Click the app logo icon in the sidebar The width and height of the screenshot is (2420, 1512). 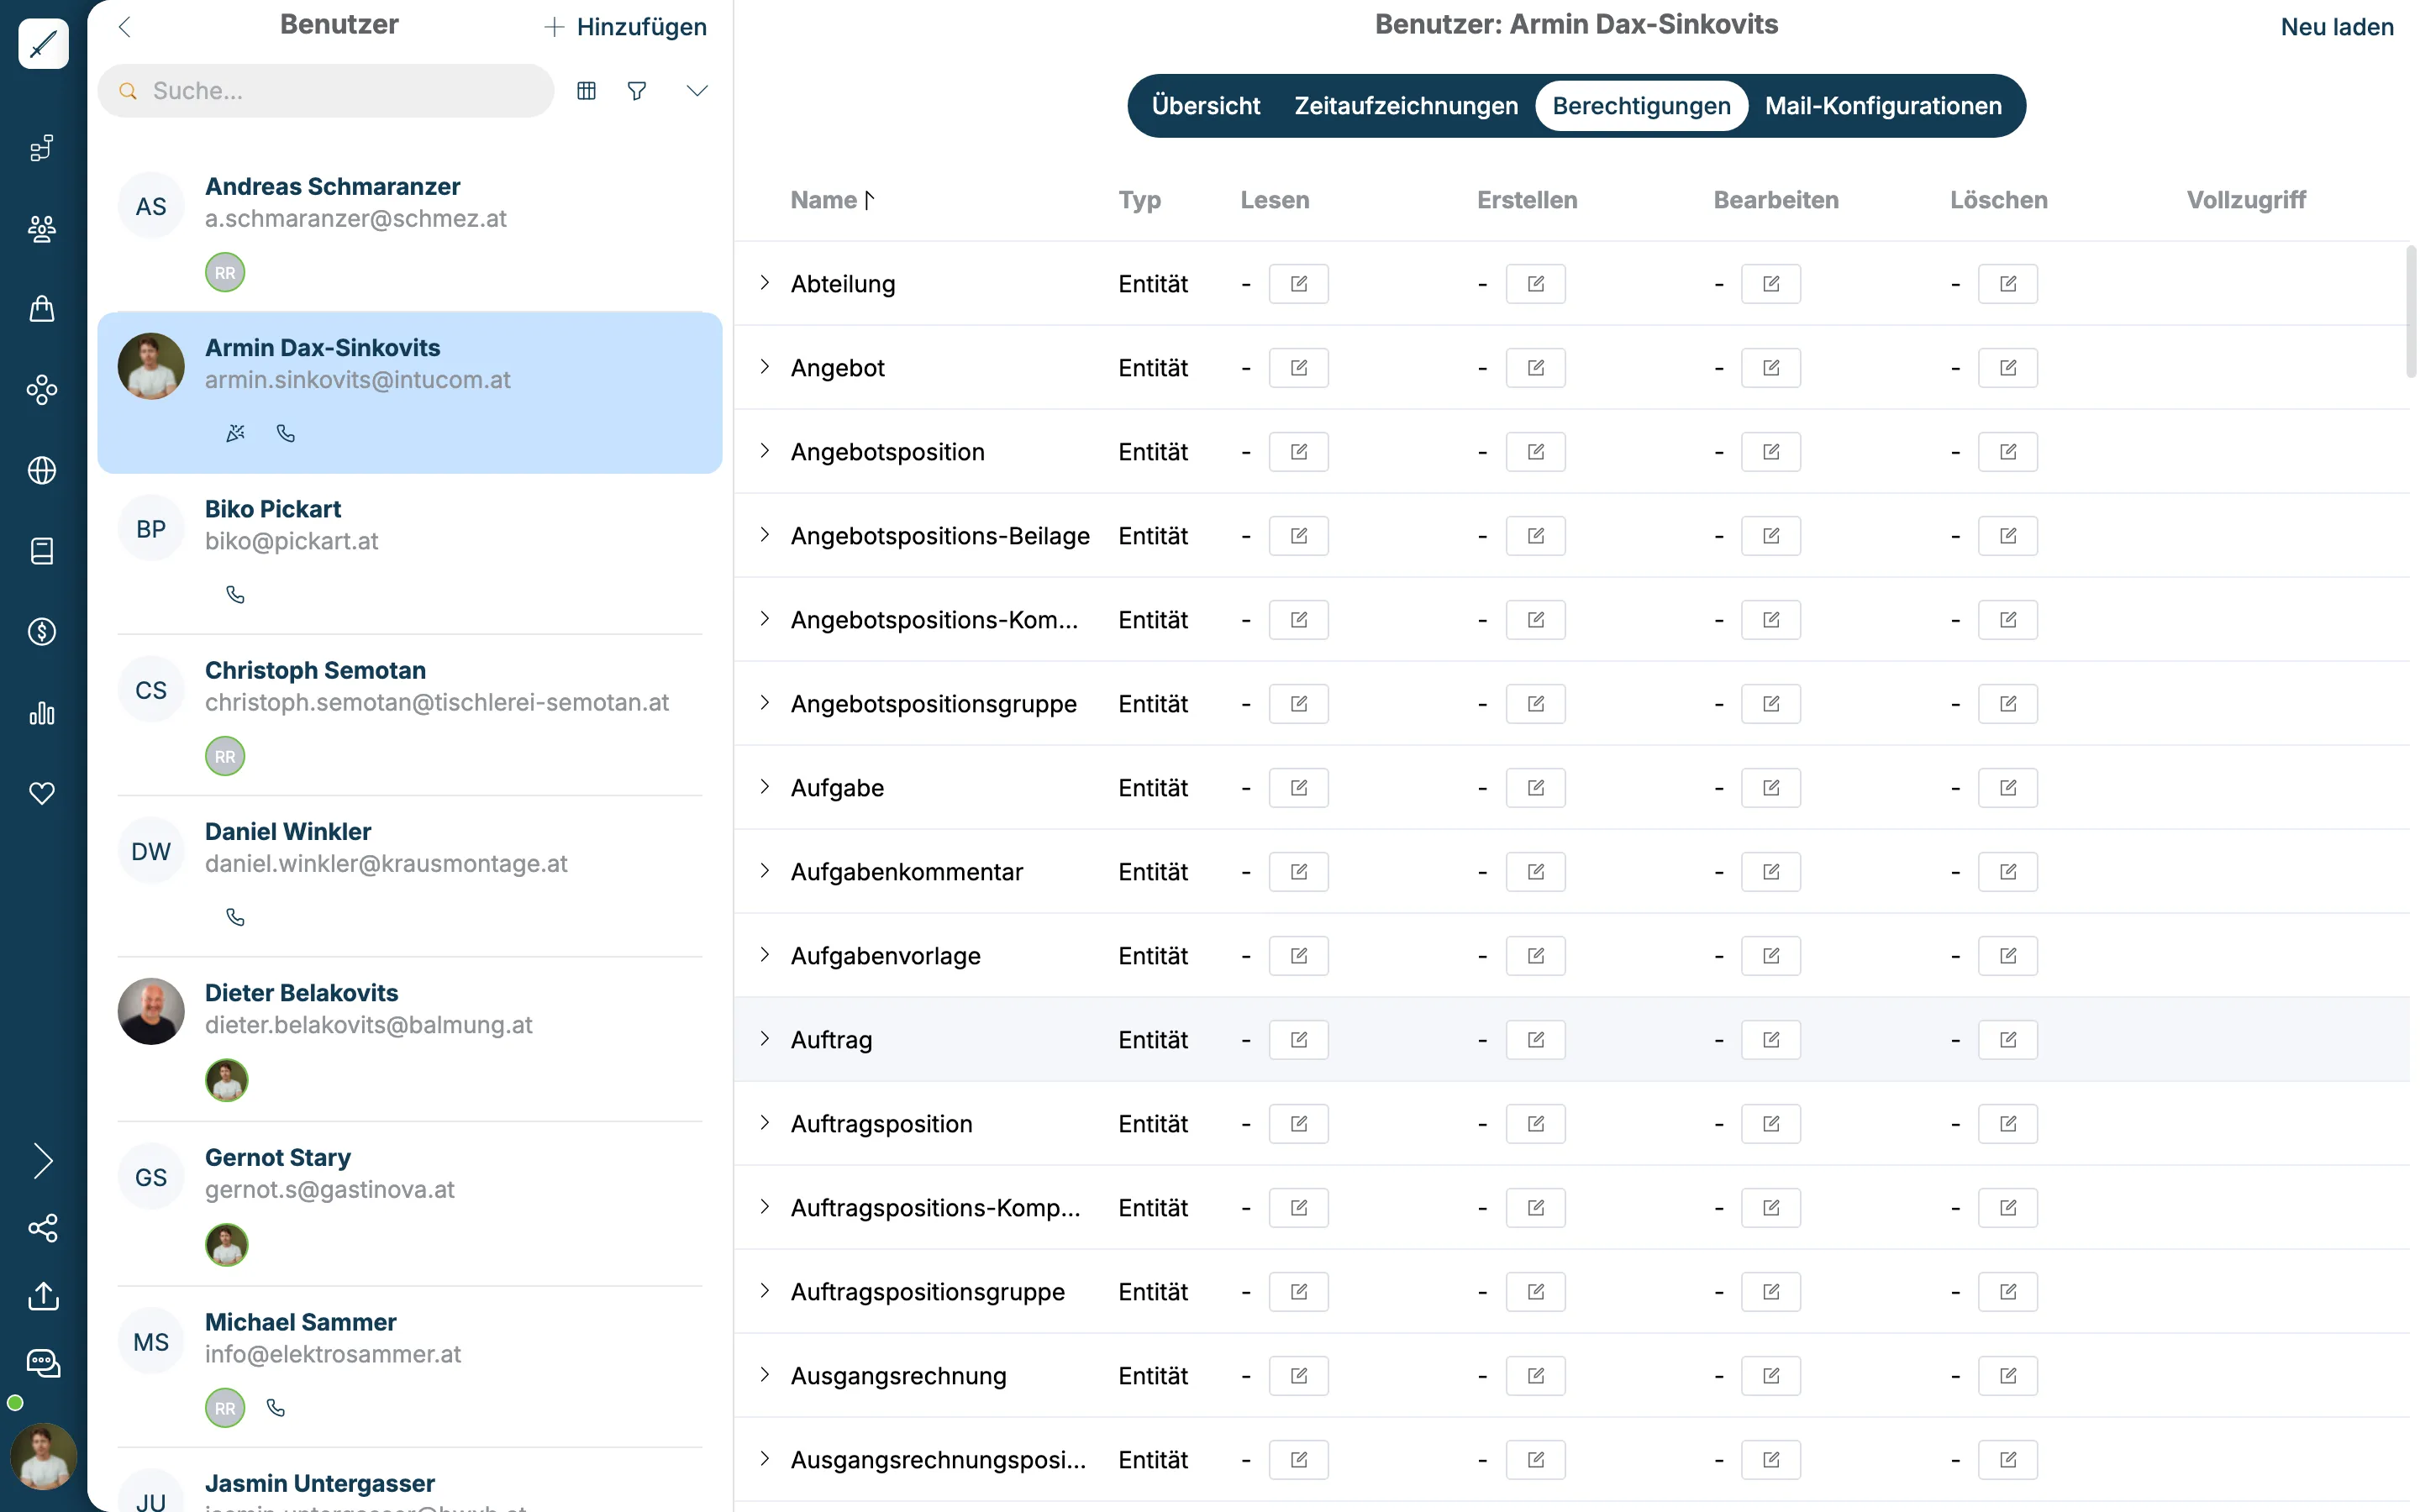point(43,44)
